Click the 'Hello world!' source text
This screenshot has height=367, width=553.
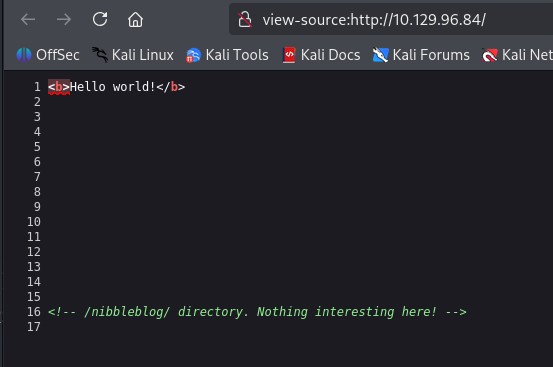tap(113, 87)
